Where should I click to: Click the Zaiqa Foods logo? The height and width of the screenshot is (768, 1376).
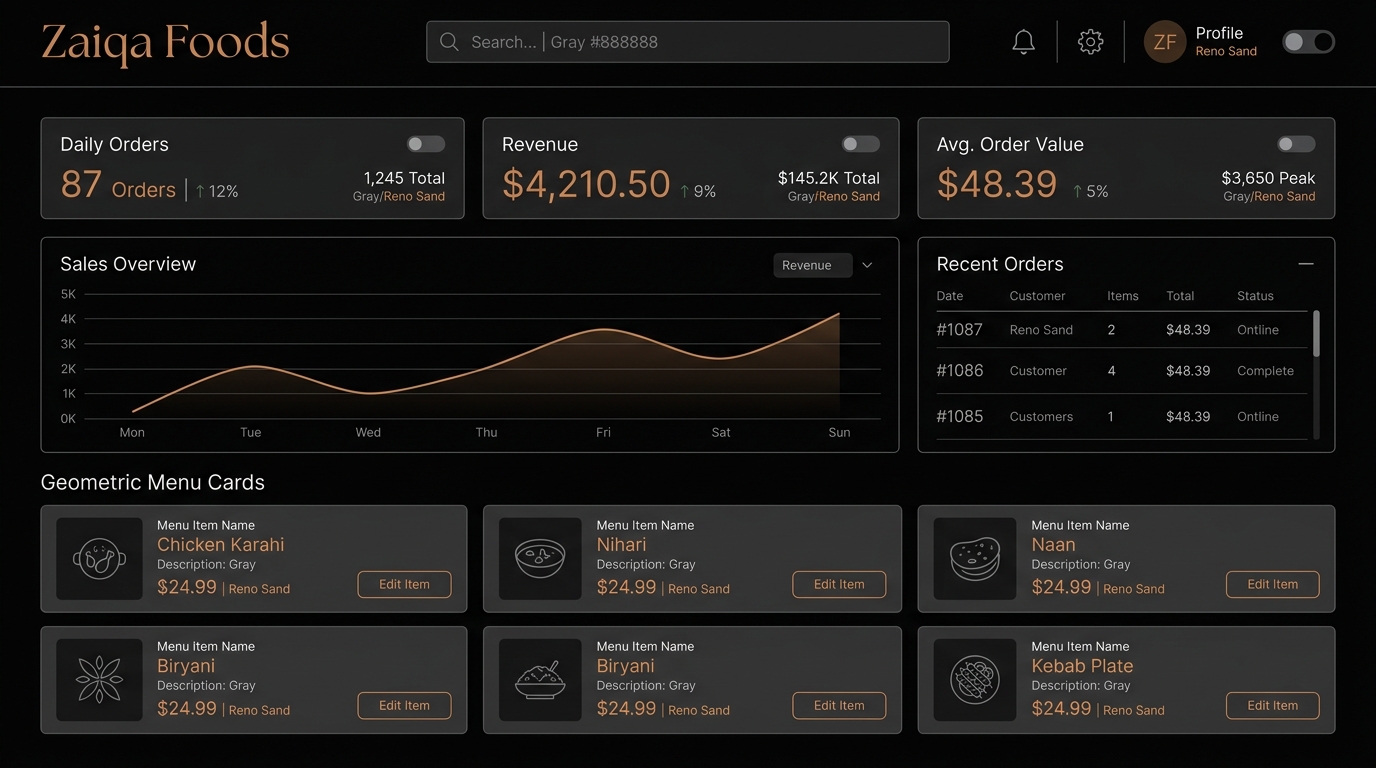coord(165,43)
